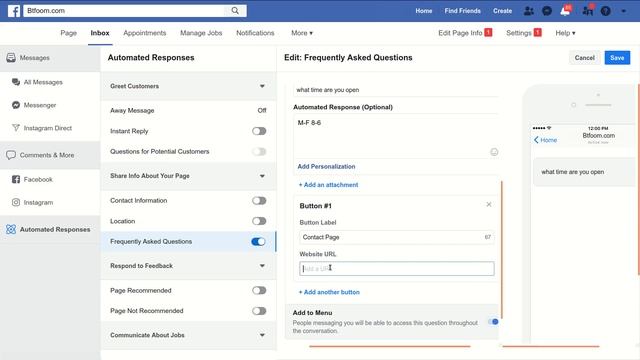
Task: Click the All Messages chat icon
Action: 16,82
